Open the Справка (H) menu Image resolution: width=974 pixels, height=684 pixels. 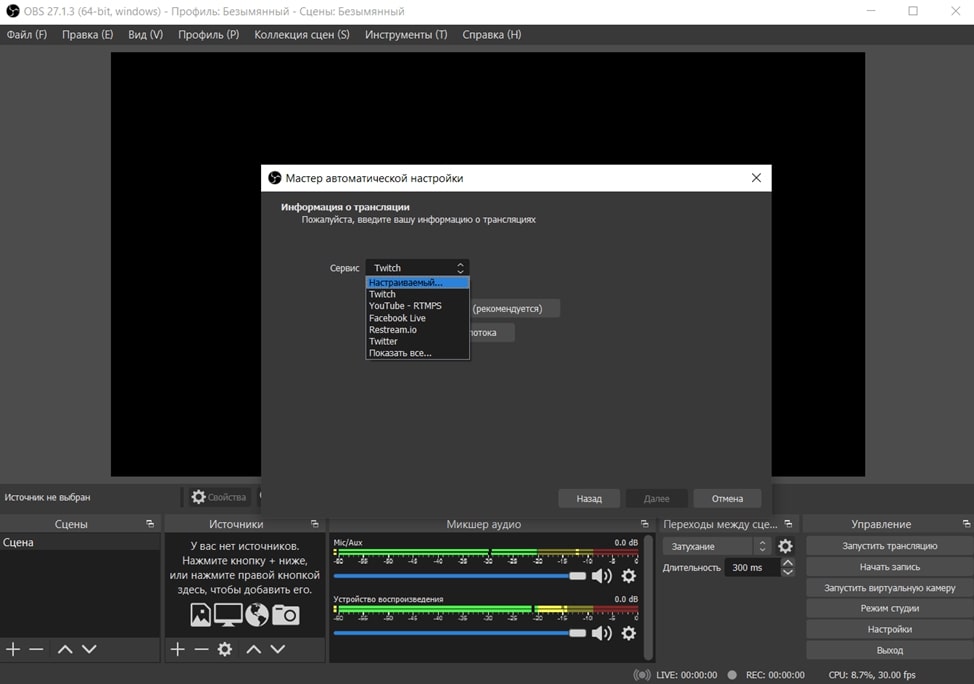coord(492,35)
